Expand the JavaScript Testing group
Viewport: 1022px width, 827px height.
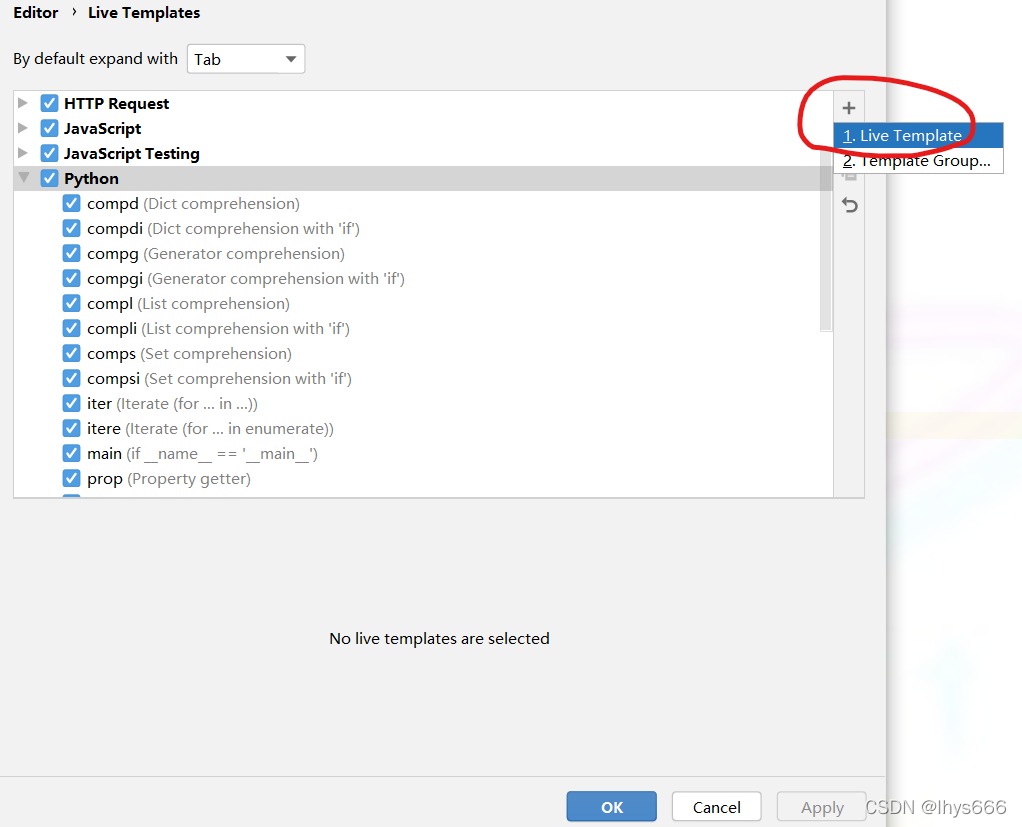(23, 153)
